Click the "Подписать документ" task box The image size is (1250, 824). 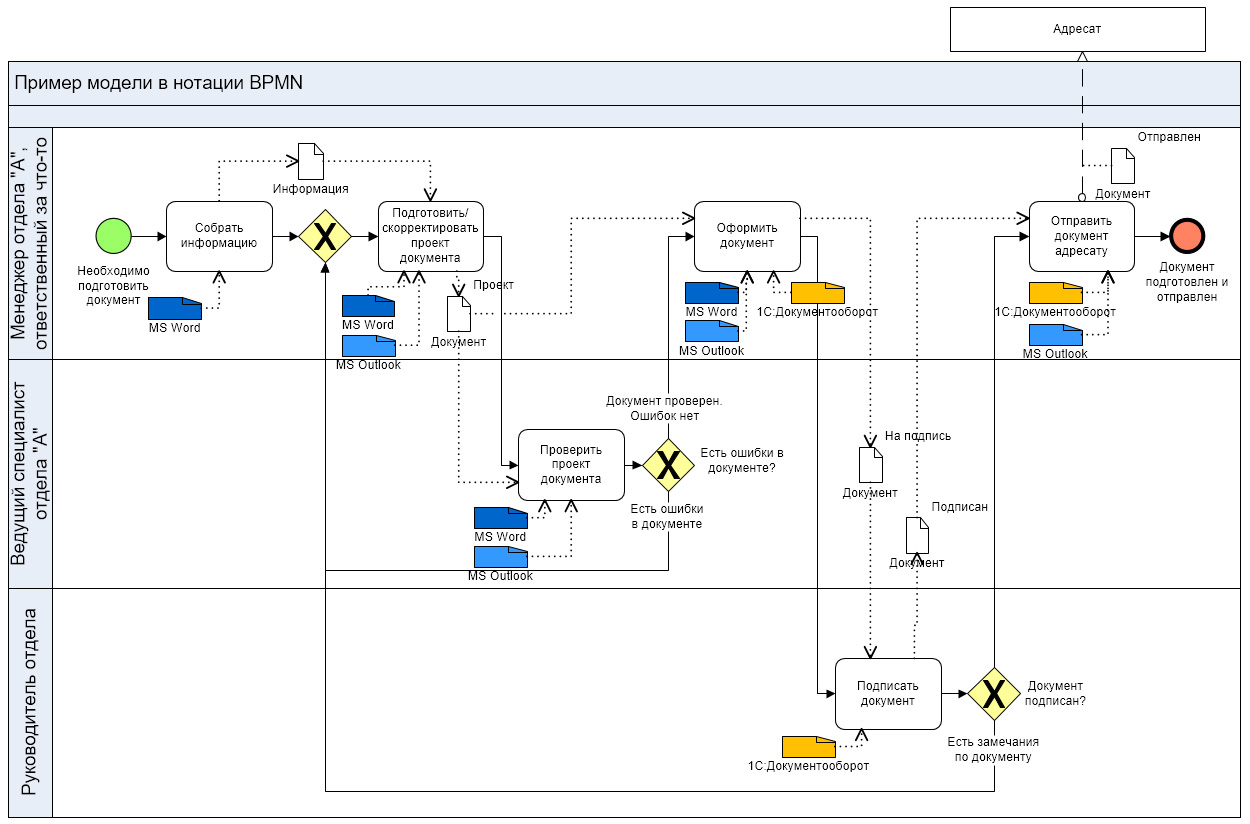pyautogui.click(x=888, y=694)
